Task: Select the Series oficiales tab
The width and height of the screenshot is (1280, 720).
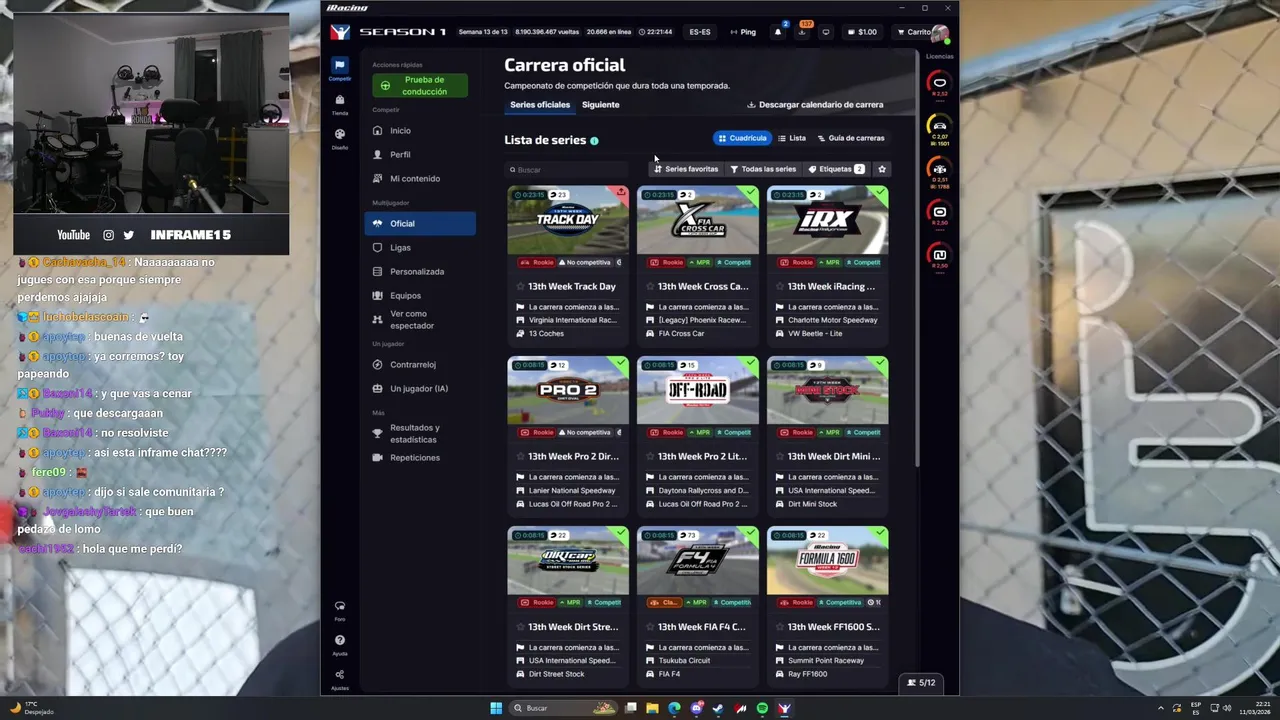Action: click(540, 105)
